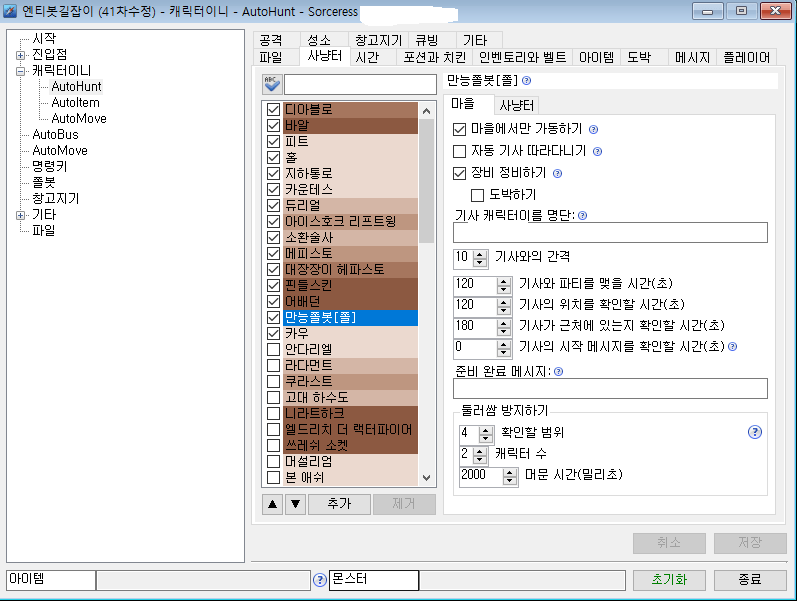The height and width of the screenshot is (601, 797).
Task: Expand the 진입점 tree node
Action: 20,55
